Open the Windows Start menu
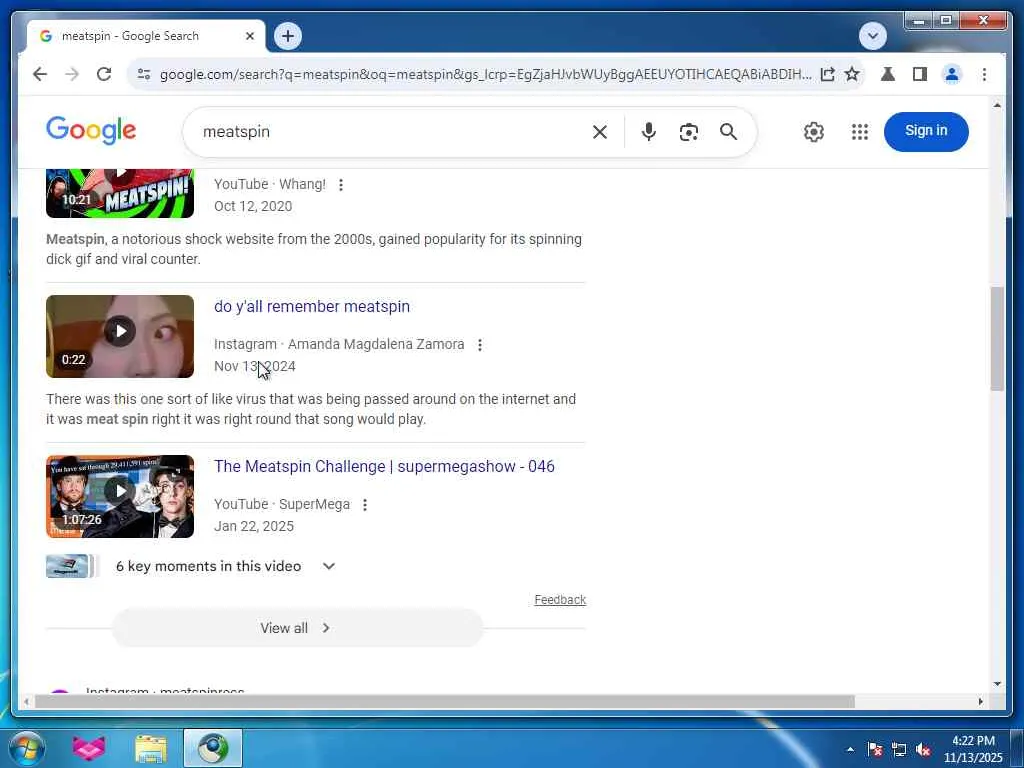1024x768 pixels. (26, 748)
